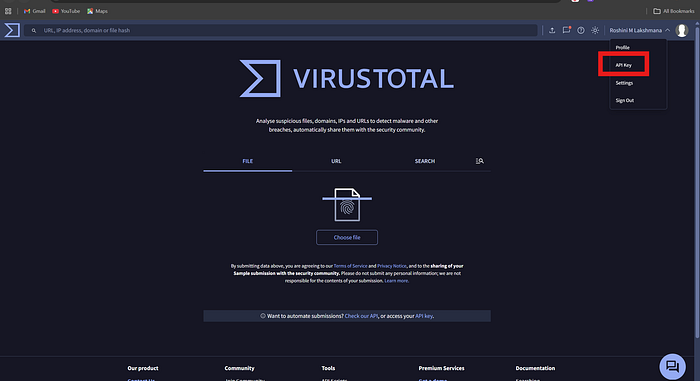Open the chat support bubble icon
The width and height of the screenshot is (700, 381).
coord(672,366)
